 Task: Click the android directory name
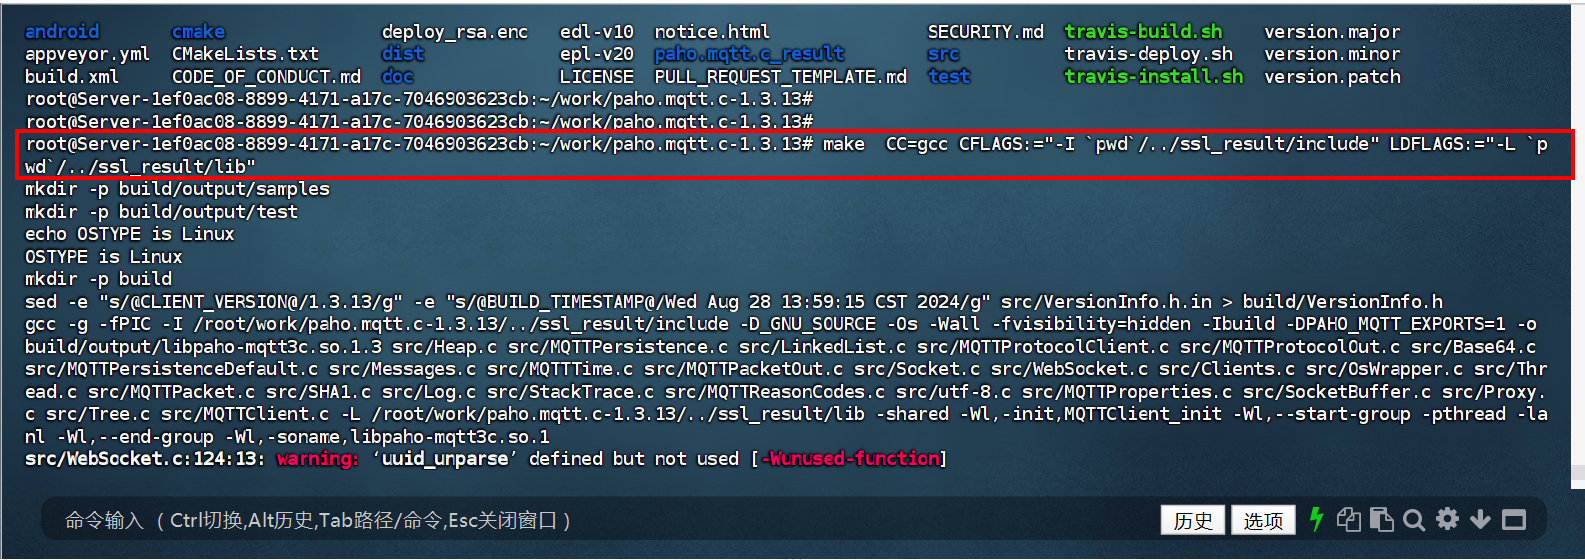click(x=62, y=32)
